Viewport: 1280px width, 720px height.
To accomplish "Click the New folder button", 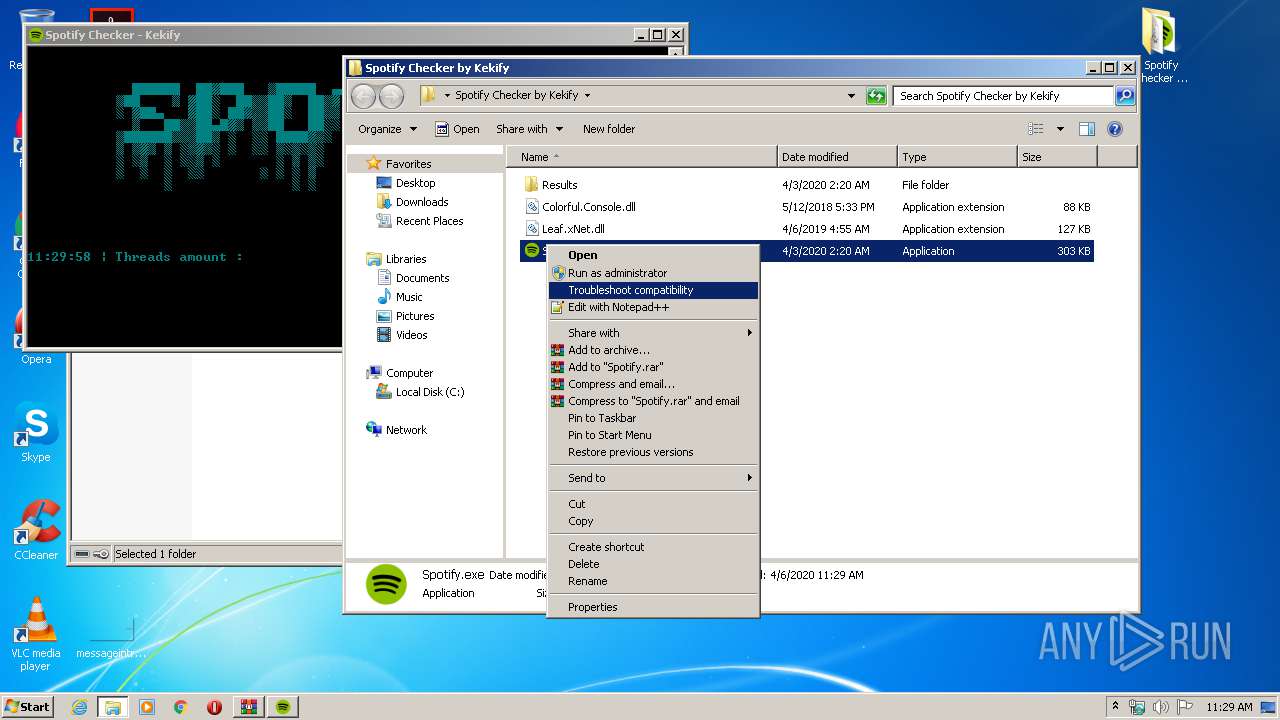I will point(609,129).
